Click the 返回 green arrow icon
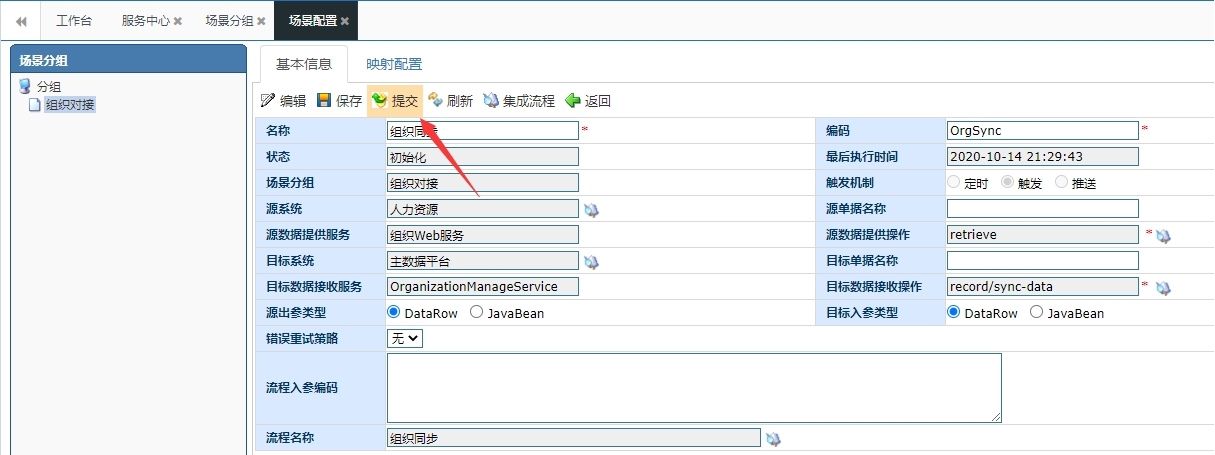Viewport: 1215px width, 455px height. click(573, 100)
